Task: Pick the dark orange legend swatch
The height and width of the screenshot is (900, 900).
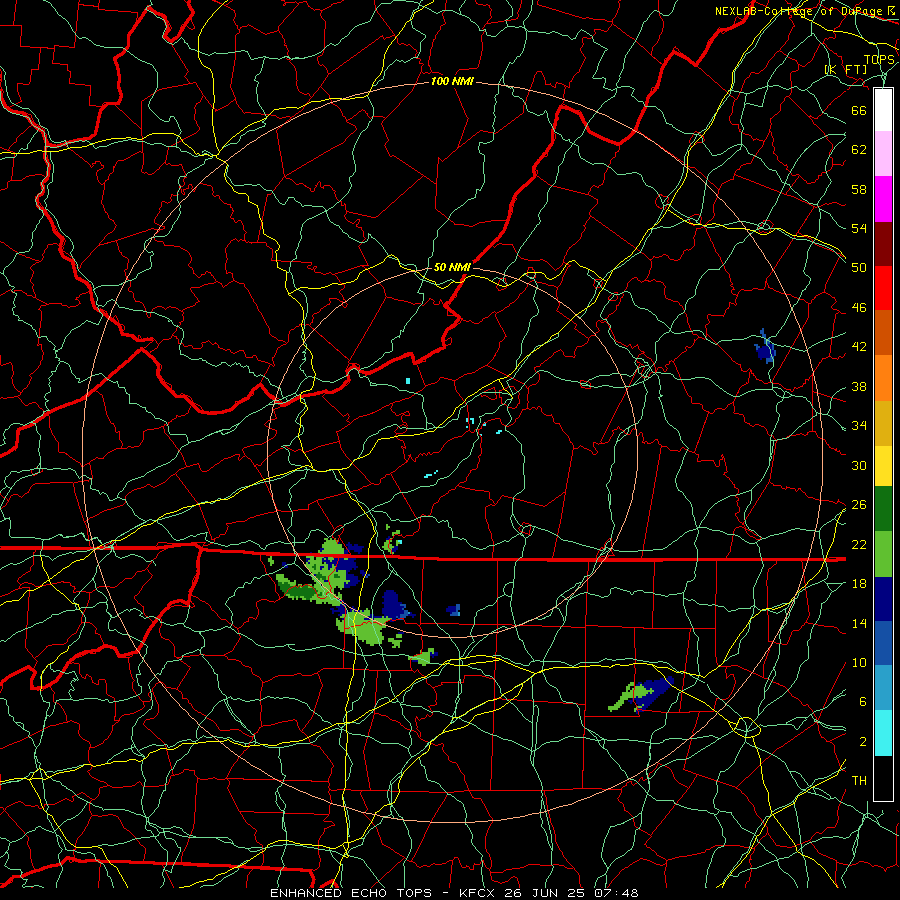Action: [883, 333]
